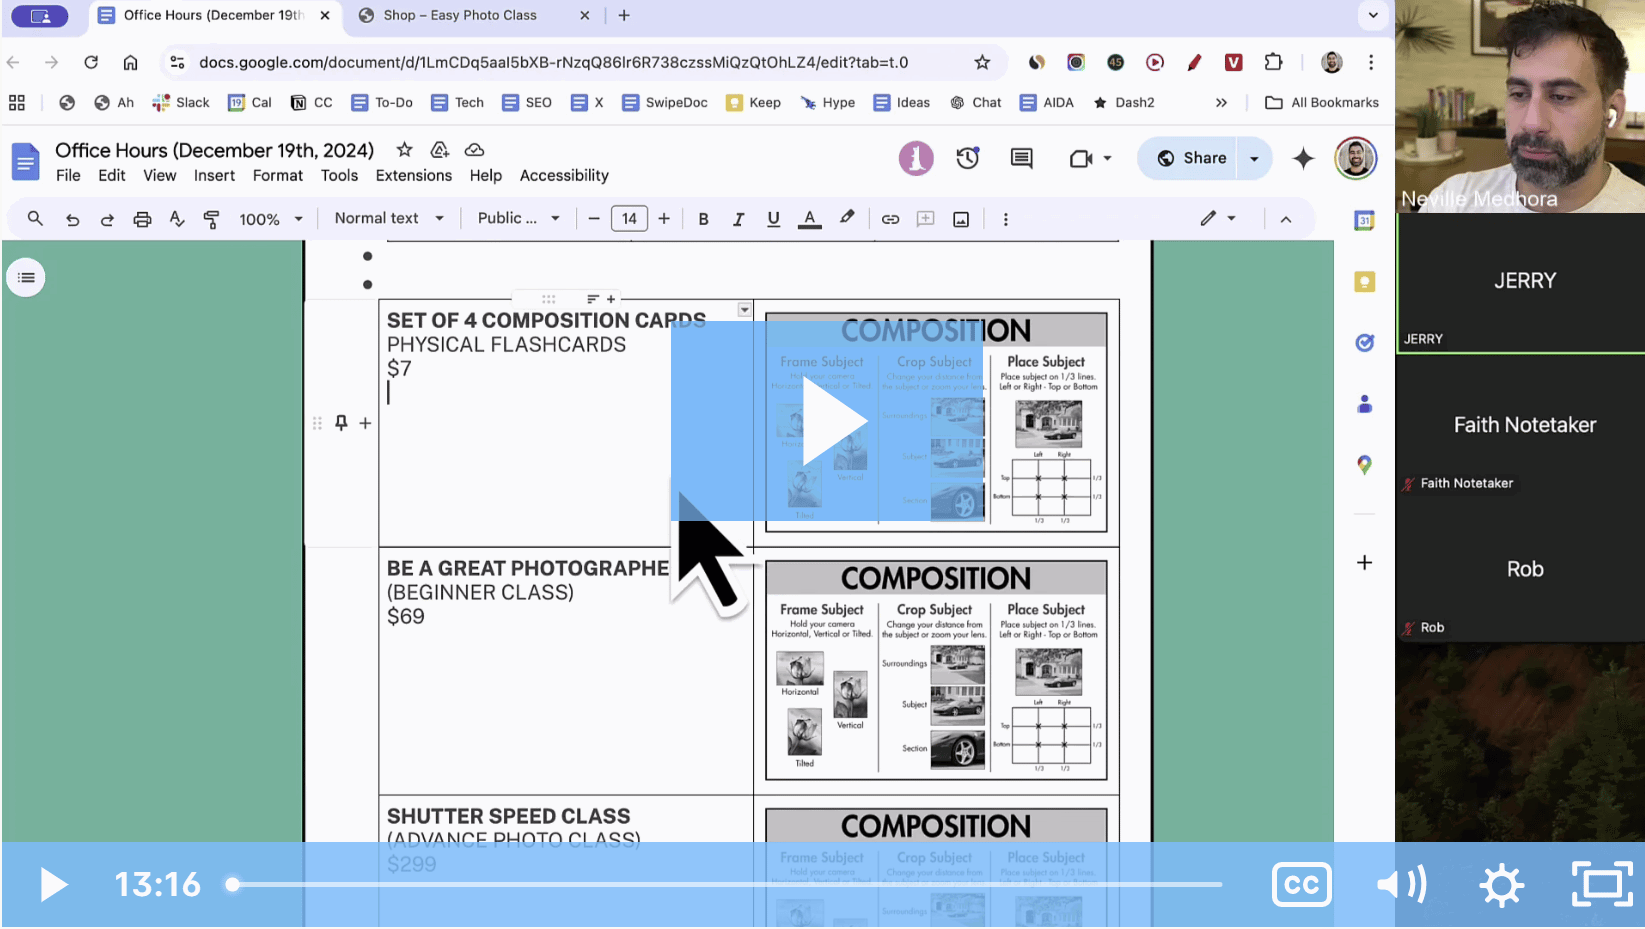Toggle bold formatting
The height and width of the screenshot is (929, 1645).
(703, 219)
